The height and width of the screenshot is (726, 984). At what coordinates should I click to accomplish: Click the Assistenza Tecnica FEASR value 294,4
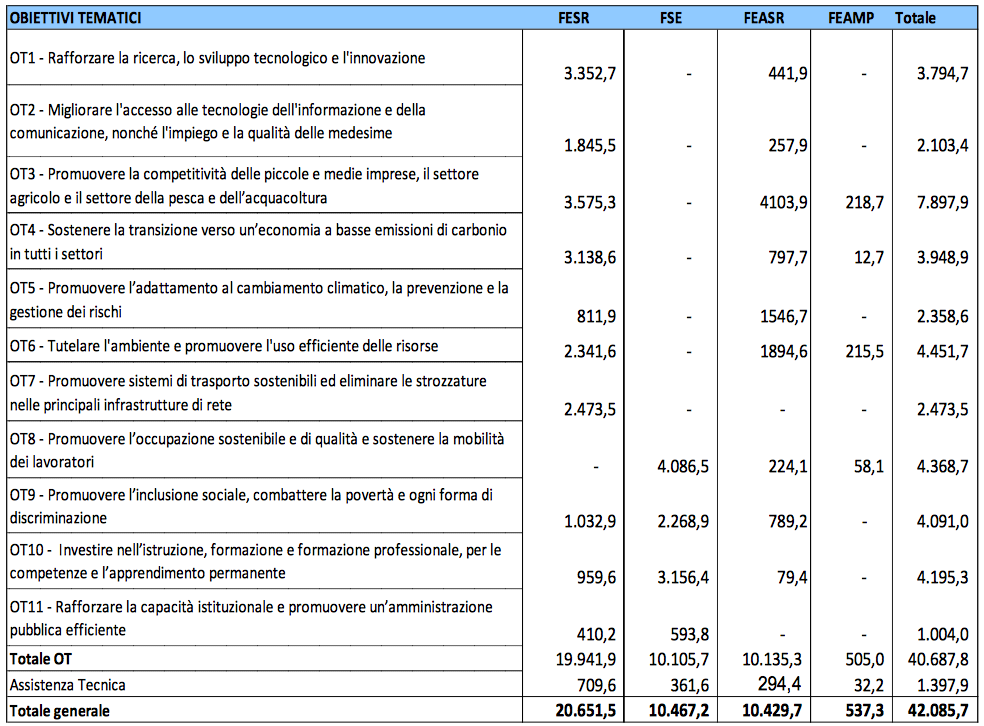(779, 683)
